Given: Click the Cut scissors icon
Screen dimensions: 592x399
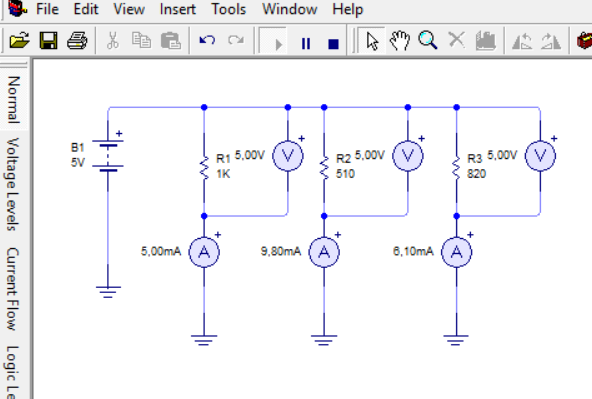Looking at the screenshot, I should [x=113, y=40].
